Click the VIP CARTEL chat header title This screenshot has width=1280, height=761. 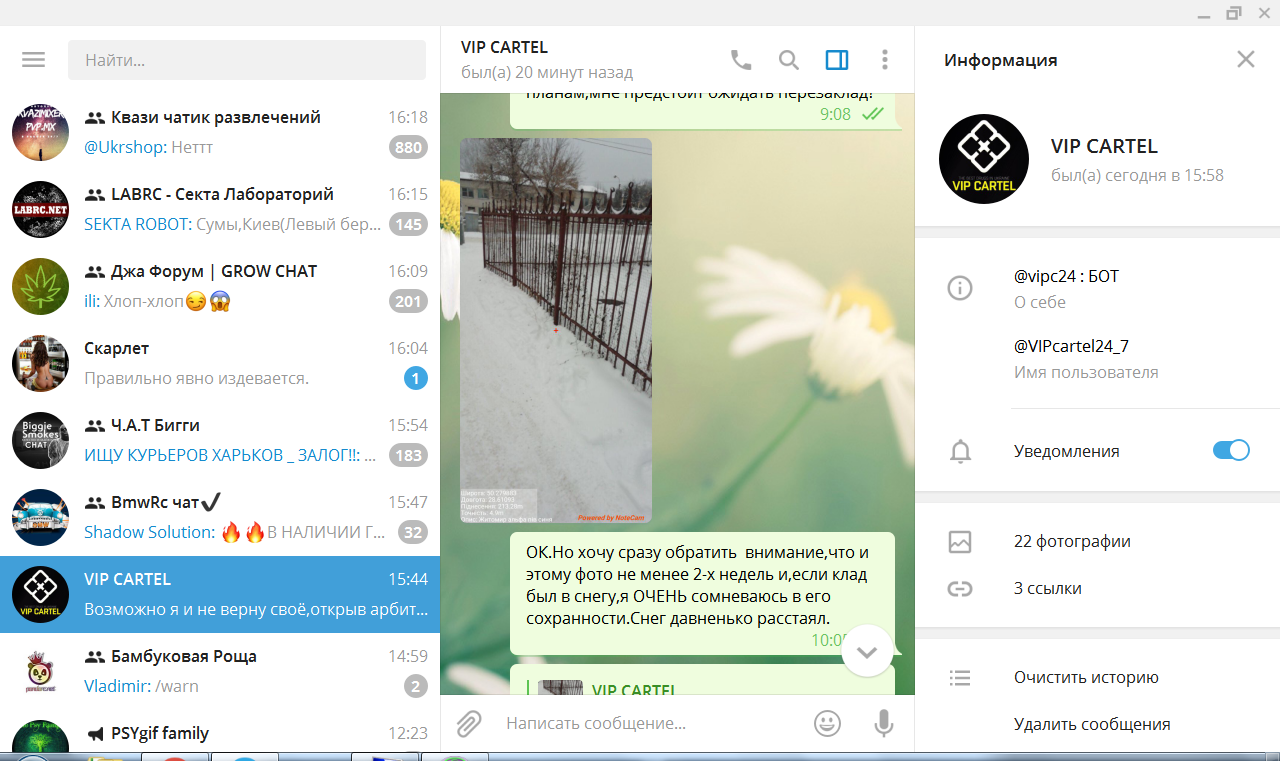(504, 47)
